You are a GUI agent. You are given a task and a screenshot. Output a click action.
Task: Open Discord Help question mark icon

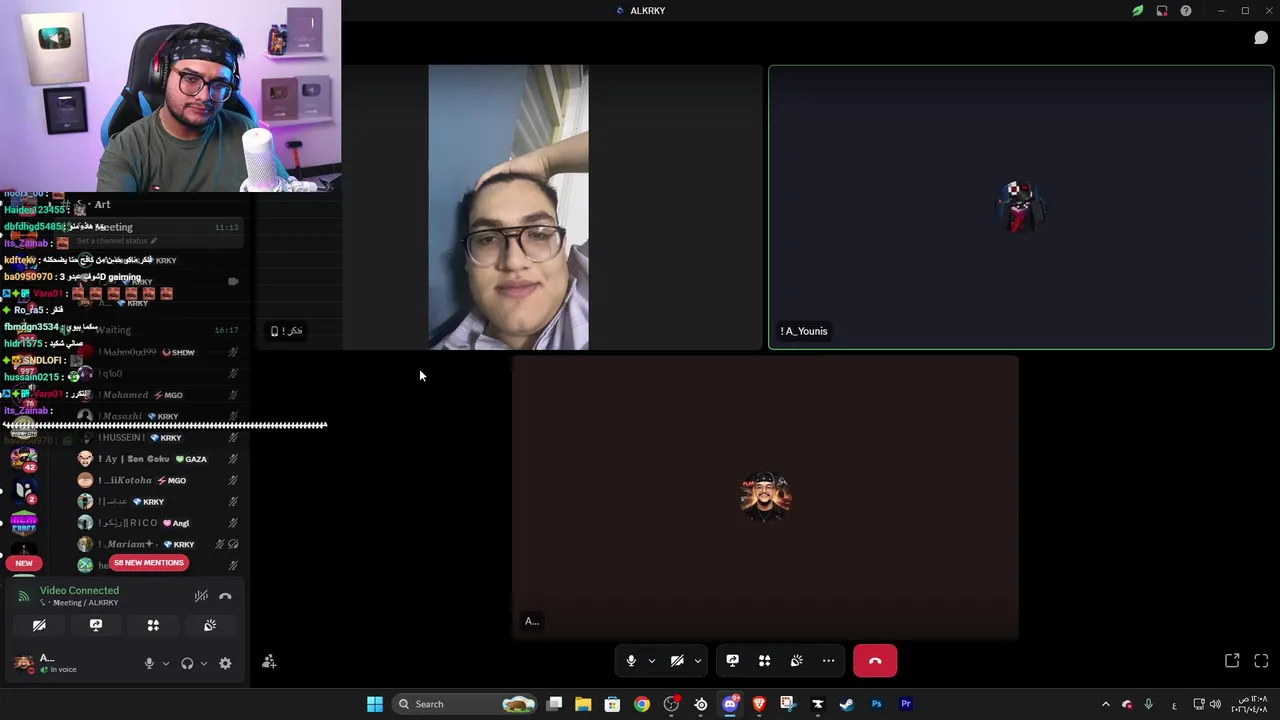click(1186, 11)
